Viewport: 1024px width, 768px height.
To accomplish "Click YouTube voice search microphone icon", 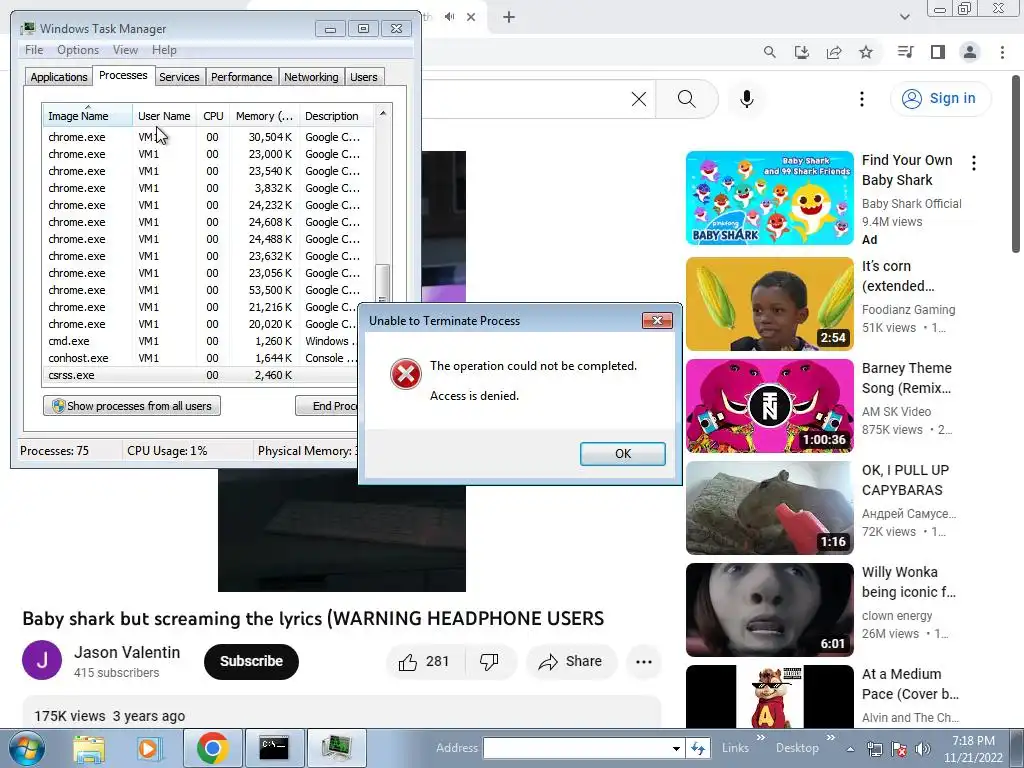I will (747, 99).
